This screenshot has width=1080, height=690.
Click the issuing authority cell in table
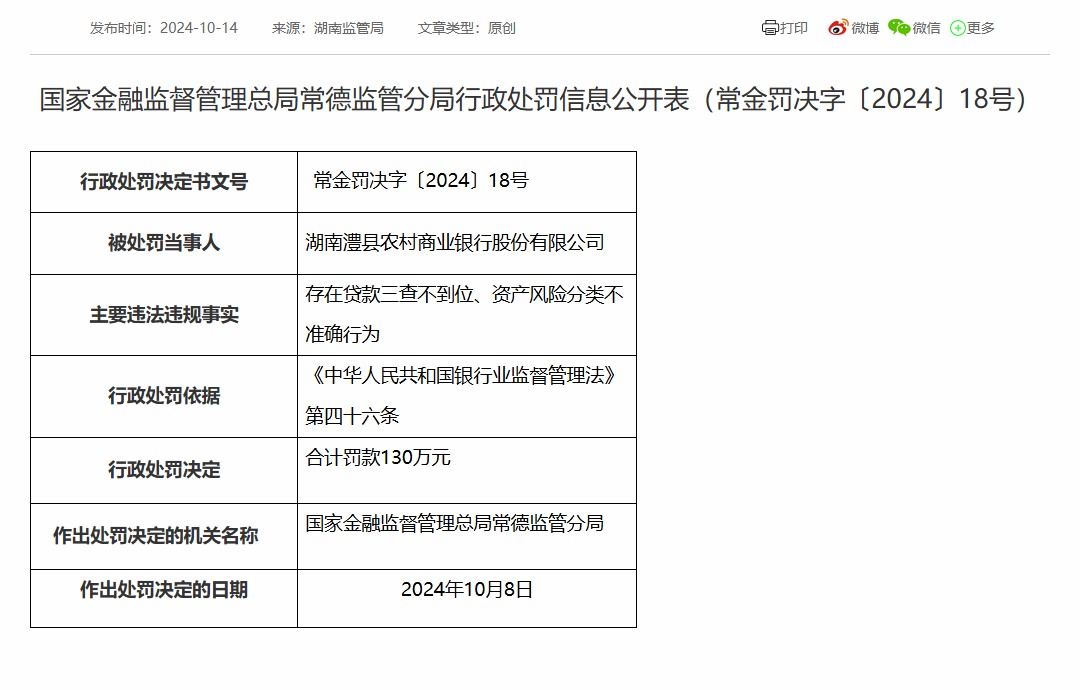pos(455,523)
